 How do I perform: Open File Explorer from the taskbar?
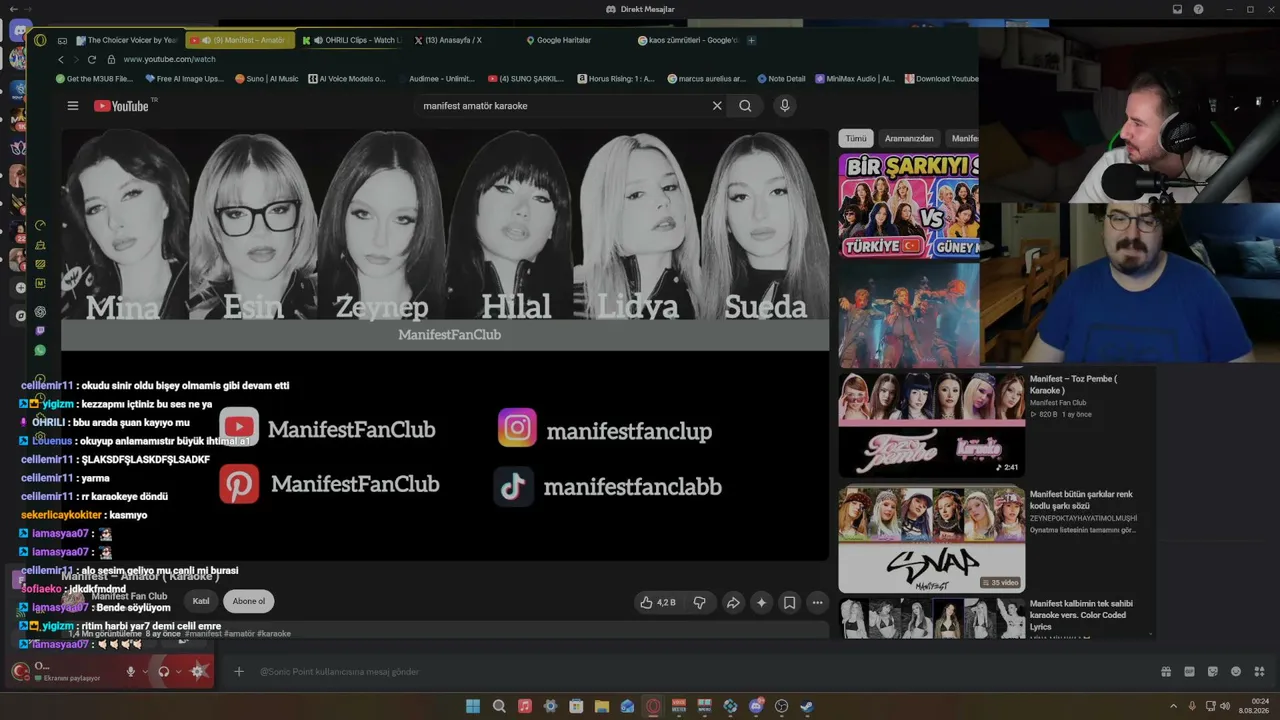pyautogui.click(x=602, y=706)
